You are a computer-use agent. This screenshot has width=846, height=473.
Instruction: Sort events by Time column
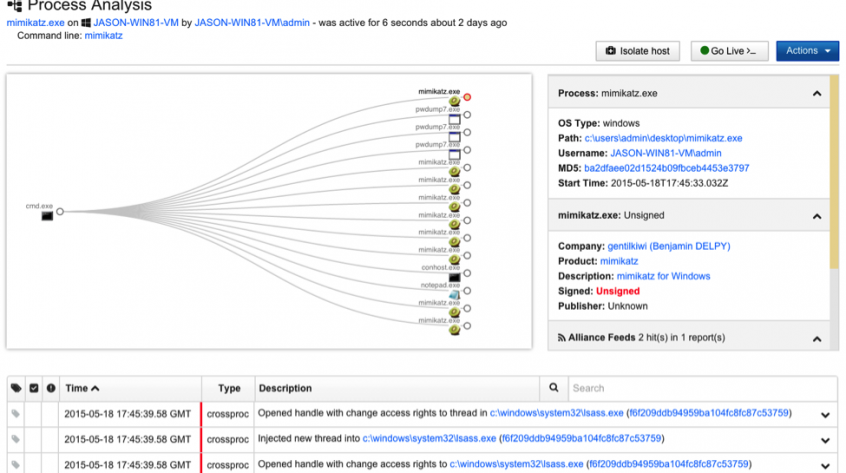(x=83, y=388)
